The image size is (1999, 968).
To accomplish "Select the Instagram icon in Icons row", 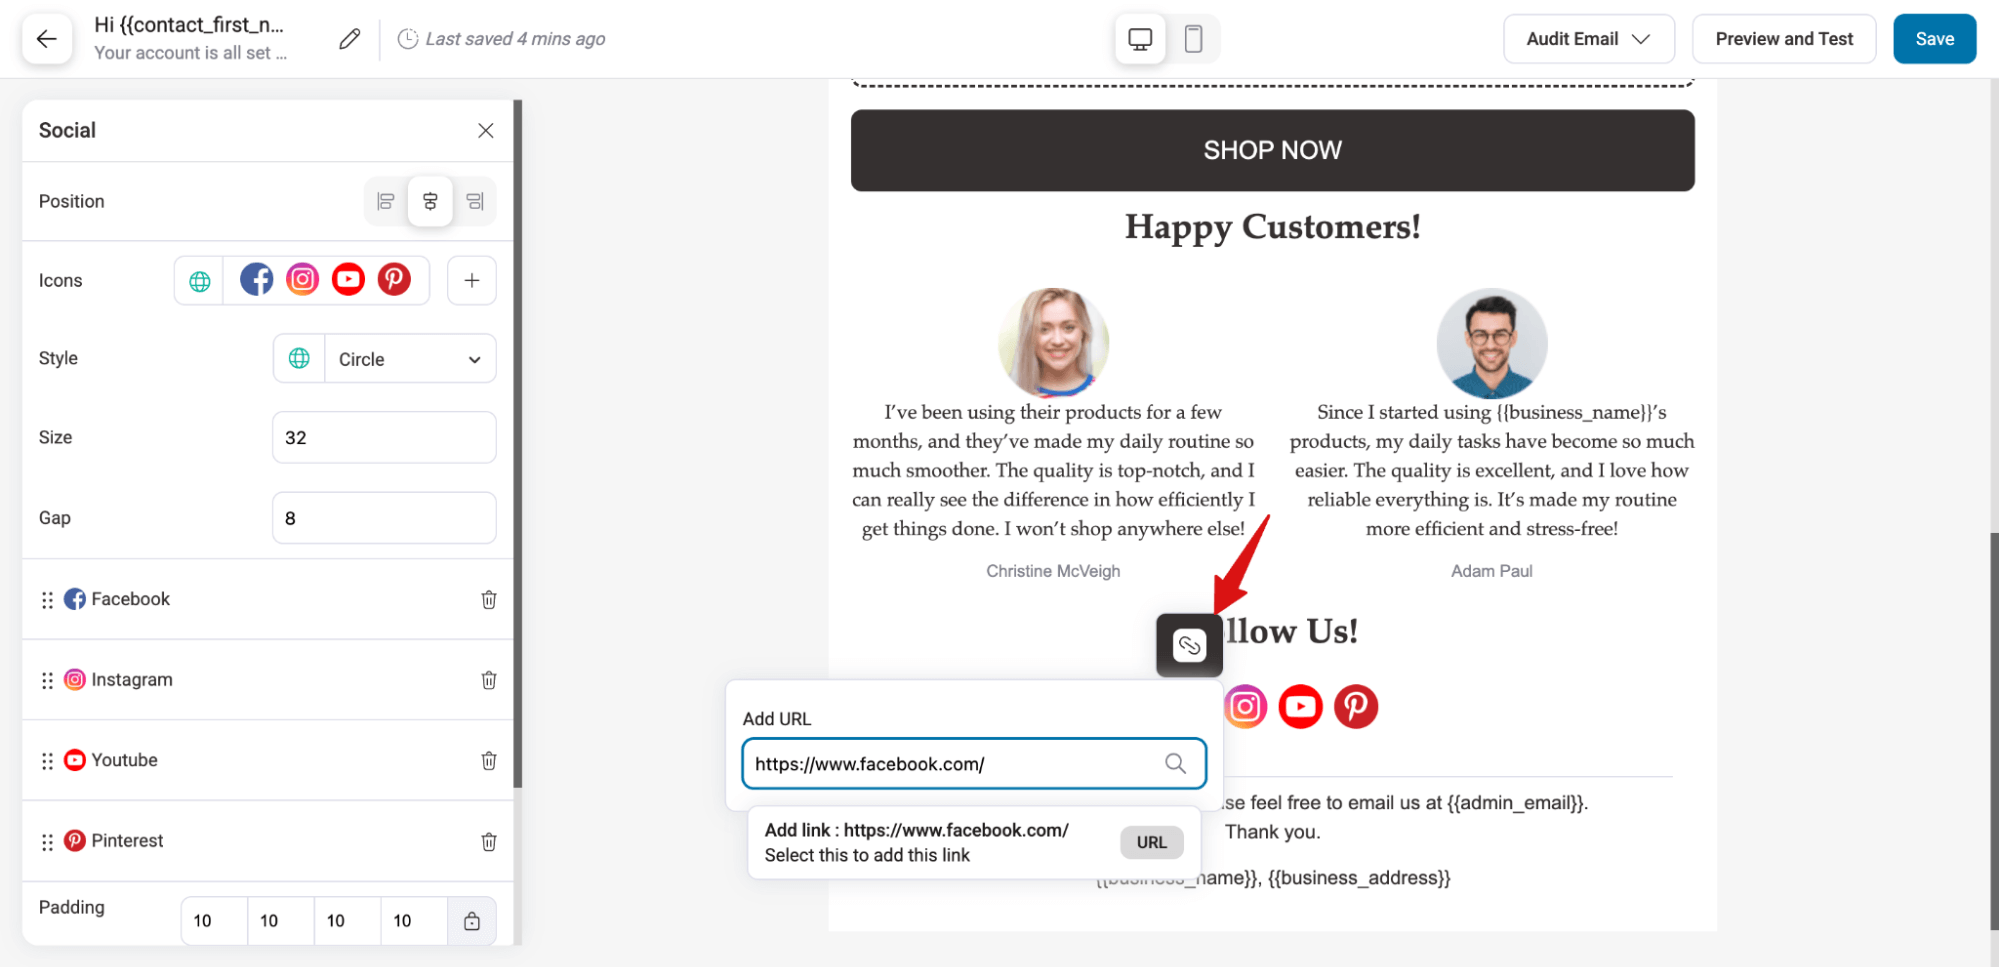I will [x=302, y=280].
